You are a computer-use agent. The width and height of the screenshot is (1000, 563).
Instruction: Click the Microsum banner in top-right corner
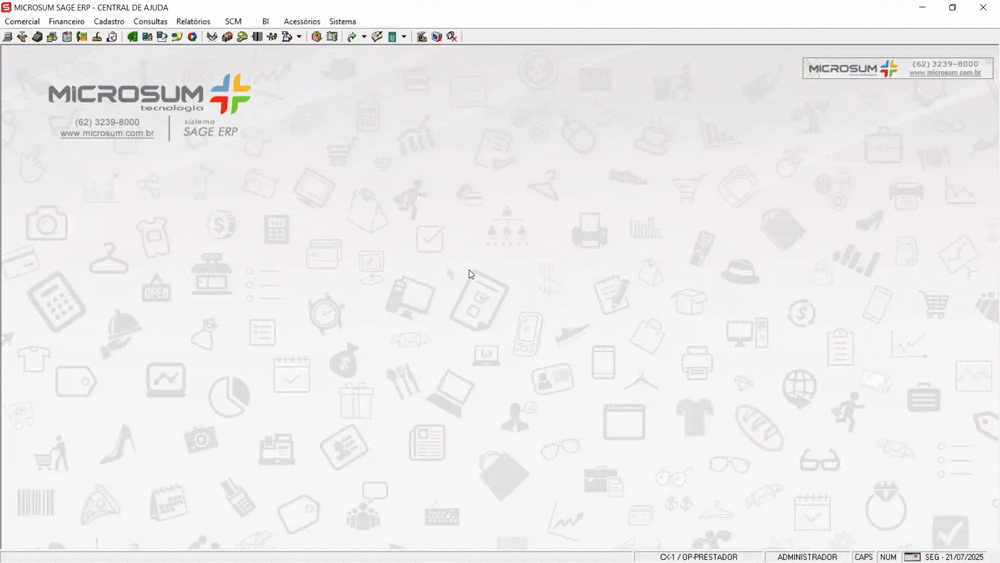pos(897,68)
